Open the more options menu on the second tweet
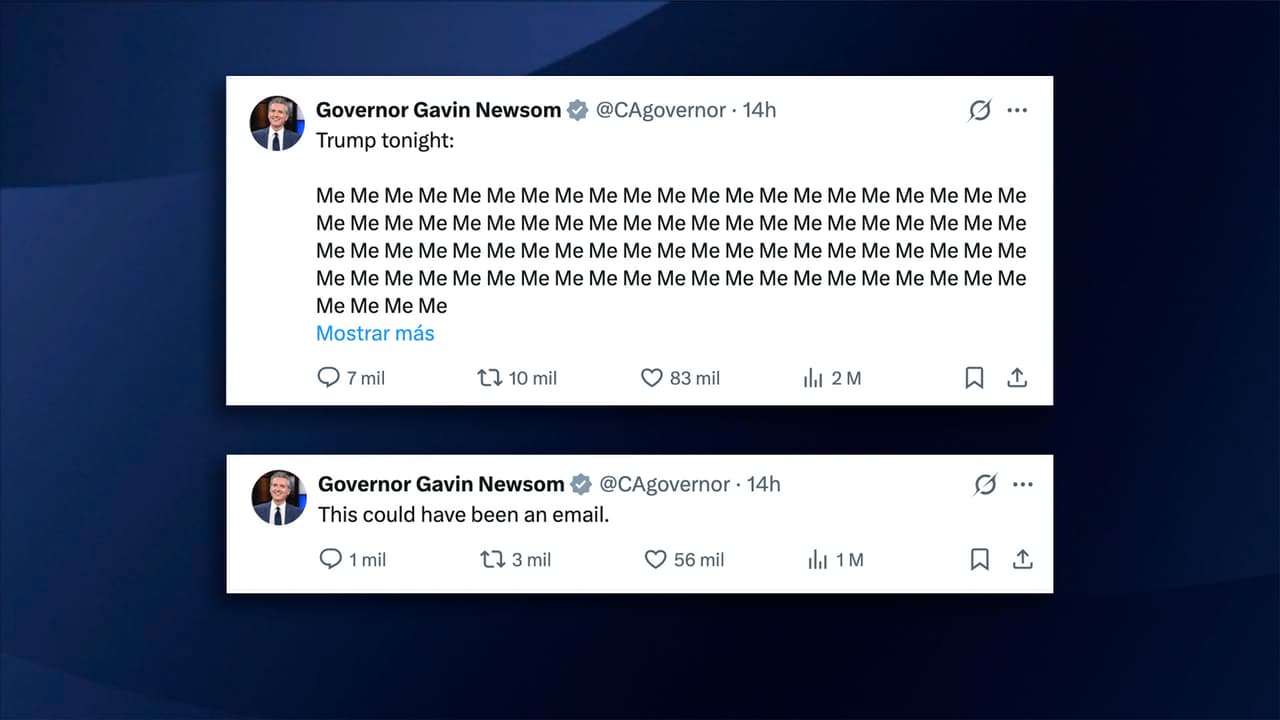The height and width of the screenshot is (720, 1280). (1023, 484)
